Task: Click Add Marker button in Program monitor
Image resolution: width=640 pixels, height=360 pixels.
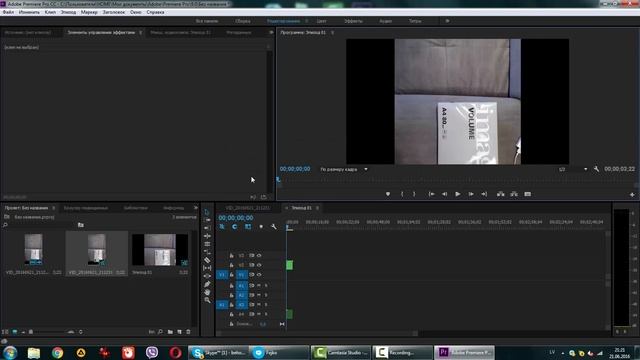Action: pos(388,194)
